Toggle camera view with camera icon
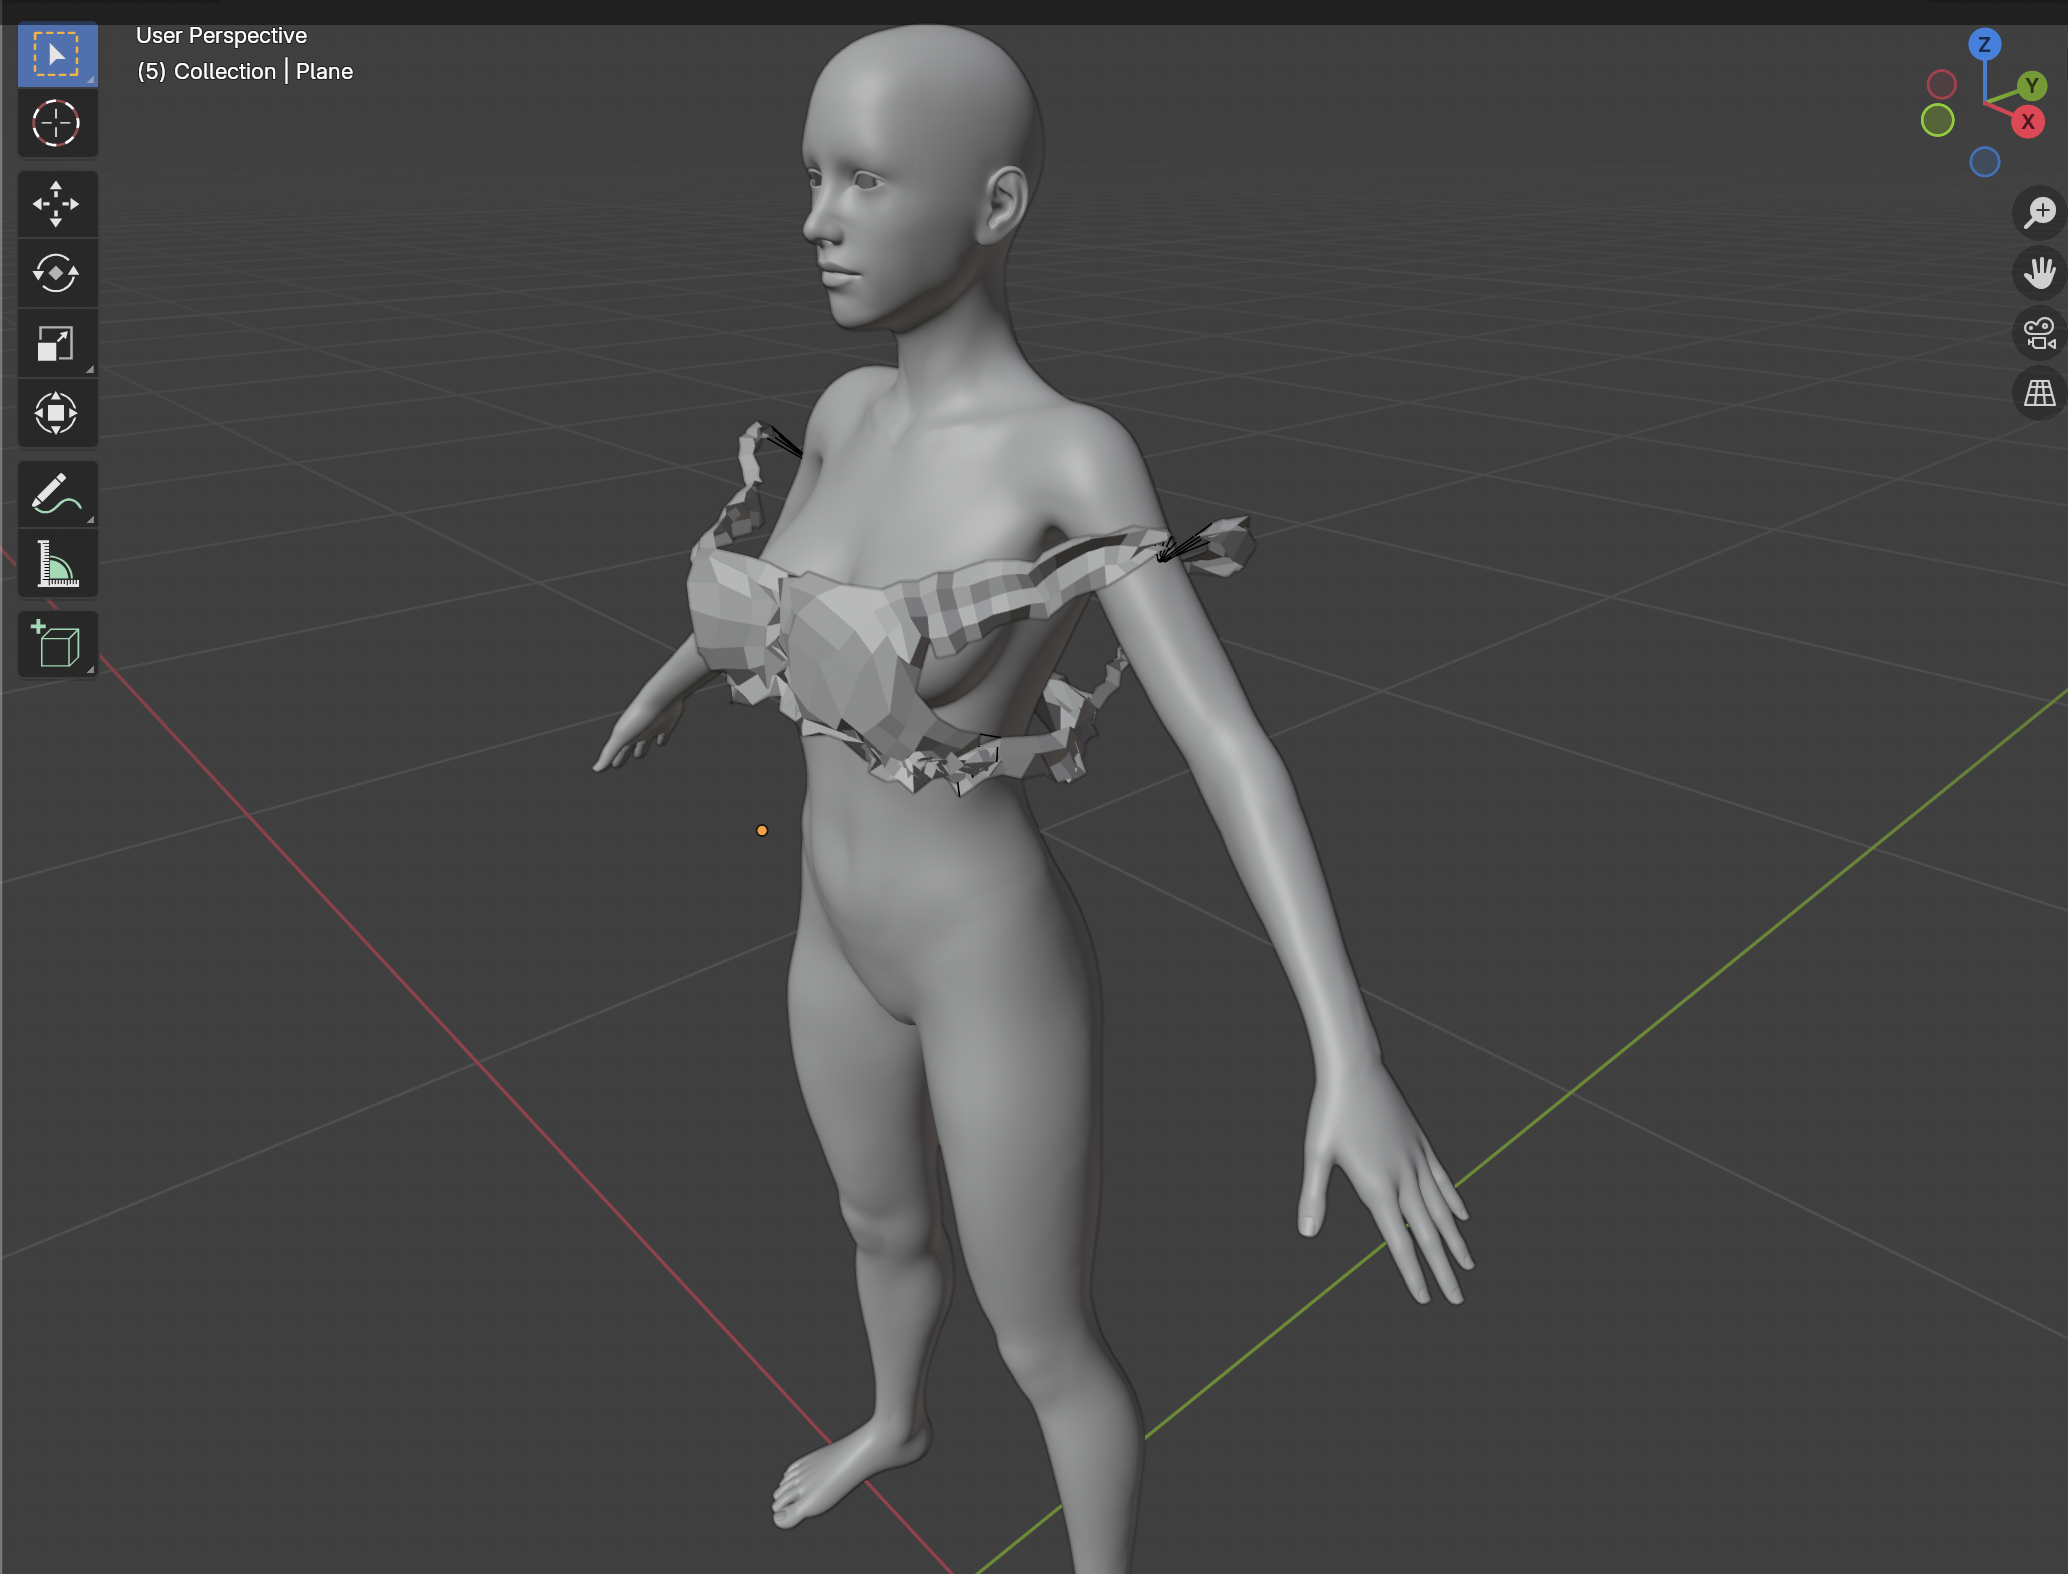The height and width of the screenshot is (1574, 2068). (2039, 333)
